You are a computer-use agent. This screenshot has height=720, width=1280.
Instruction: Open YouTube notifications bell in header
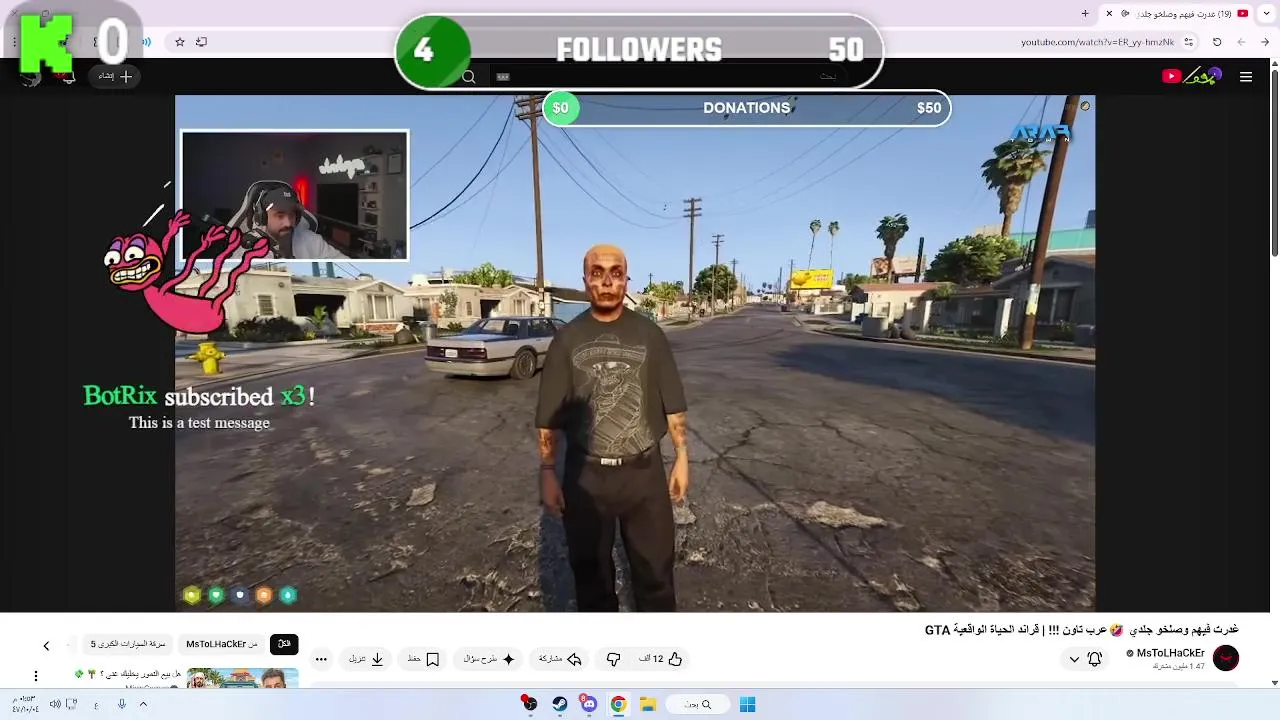[x=69, y=77]
